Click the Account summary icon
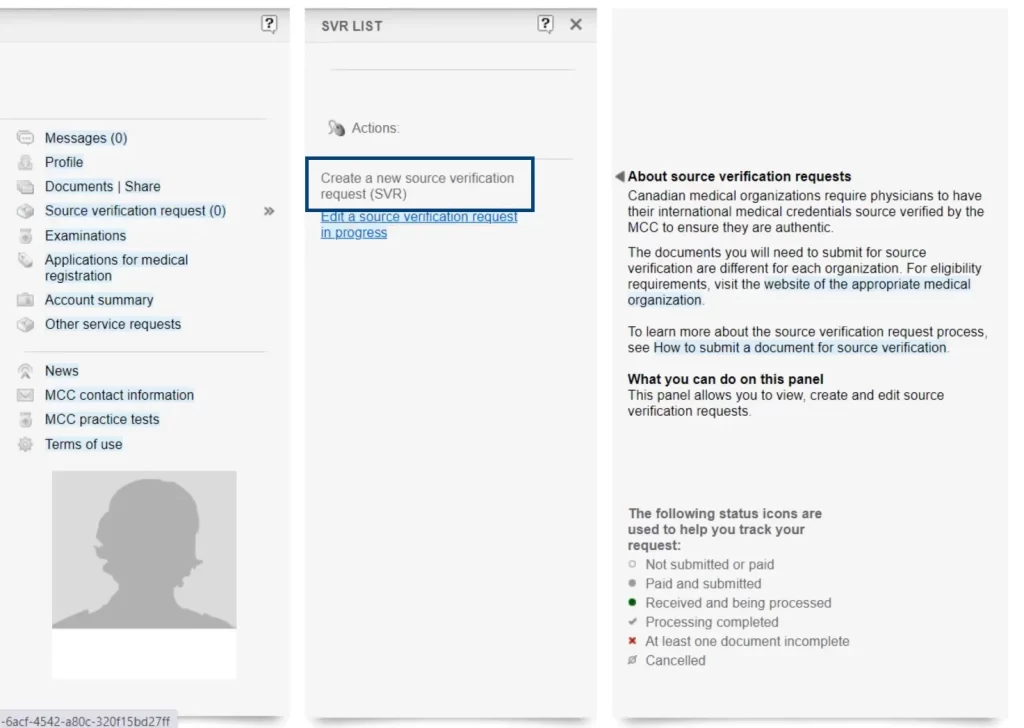Image resolution: width=1024 pixels, height=728 pixels. coord(26,300)
